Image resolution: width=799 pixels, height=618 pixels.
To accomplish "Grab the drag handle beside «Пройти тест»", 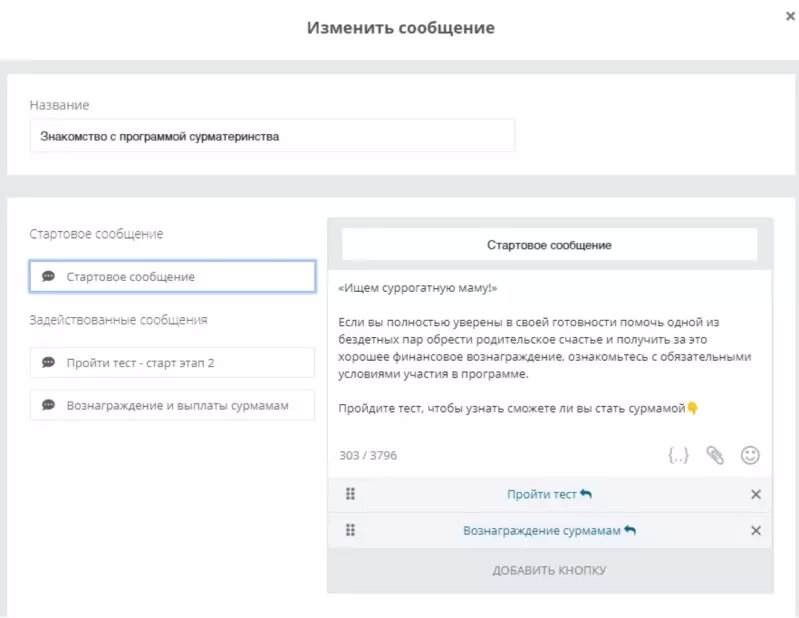I will pyautogui.click(x=350, y=494).
